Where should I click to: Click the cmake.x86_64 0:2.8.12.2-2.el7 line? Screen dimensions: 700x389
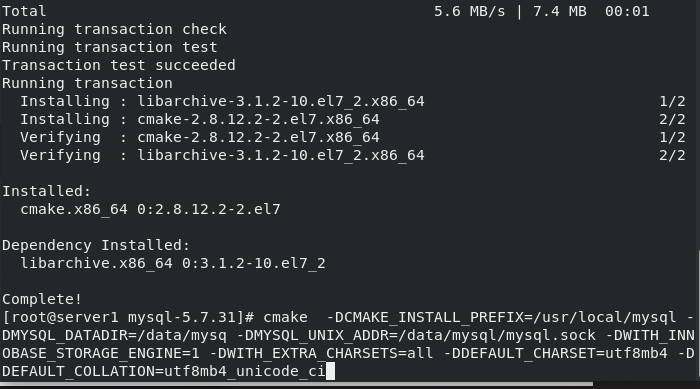point(150,209)
